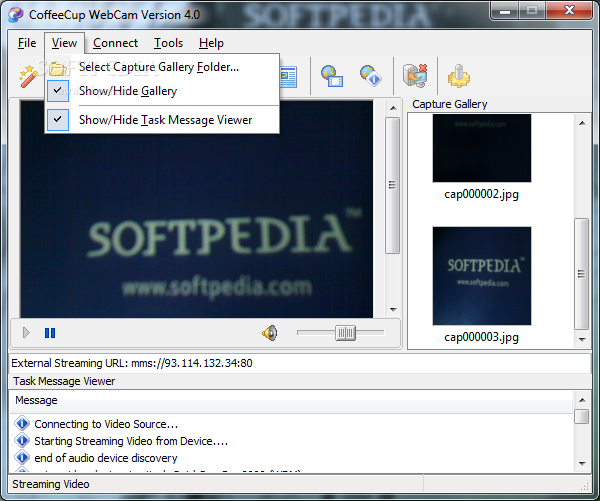Select Starting Streaming Video from Device message

tap(131, 441)
